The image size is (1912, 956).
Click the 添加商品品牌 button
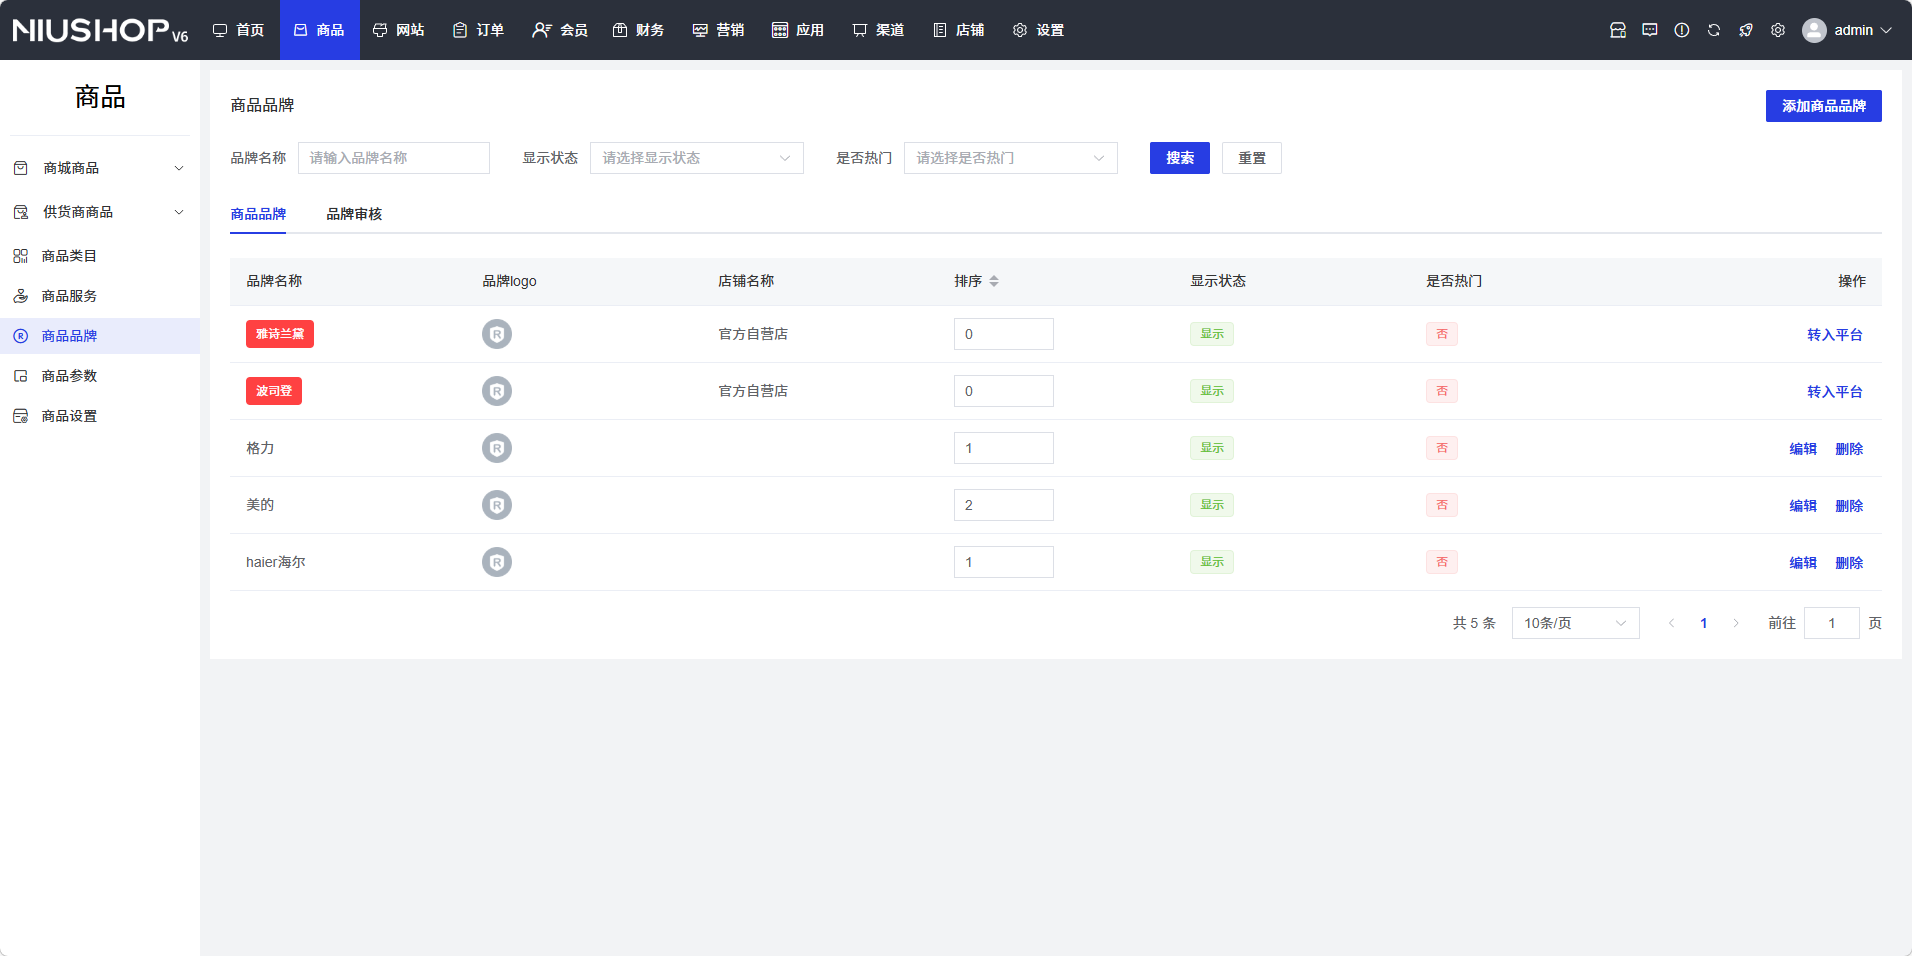coord(1823,106)
